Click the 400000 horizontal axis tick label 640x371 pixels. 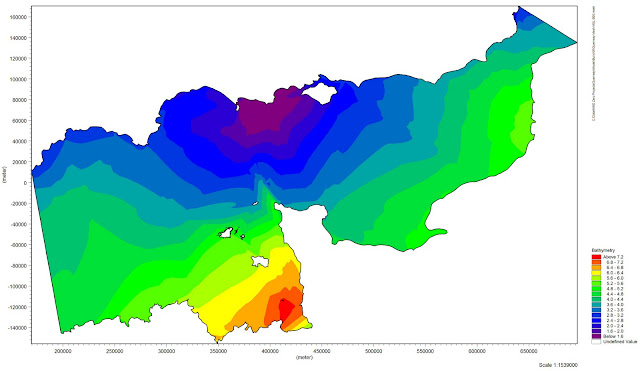click(x=269, y=351)
